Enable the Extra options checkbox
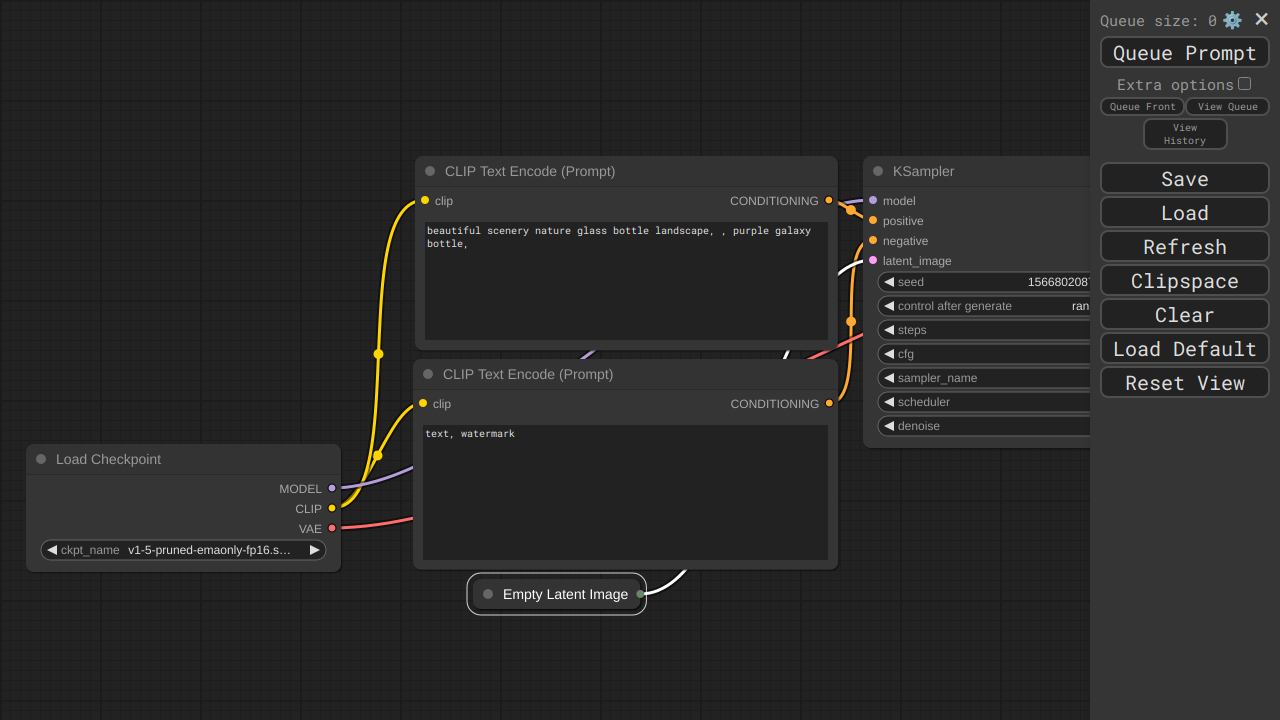The height and width of the screenshot is (720, 1280). click(x=1244, y=84)
